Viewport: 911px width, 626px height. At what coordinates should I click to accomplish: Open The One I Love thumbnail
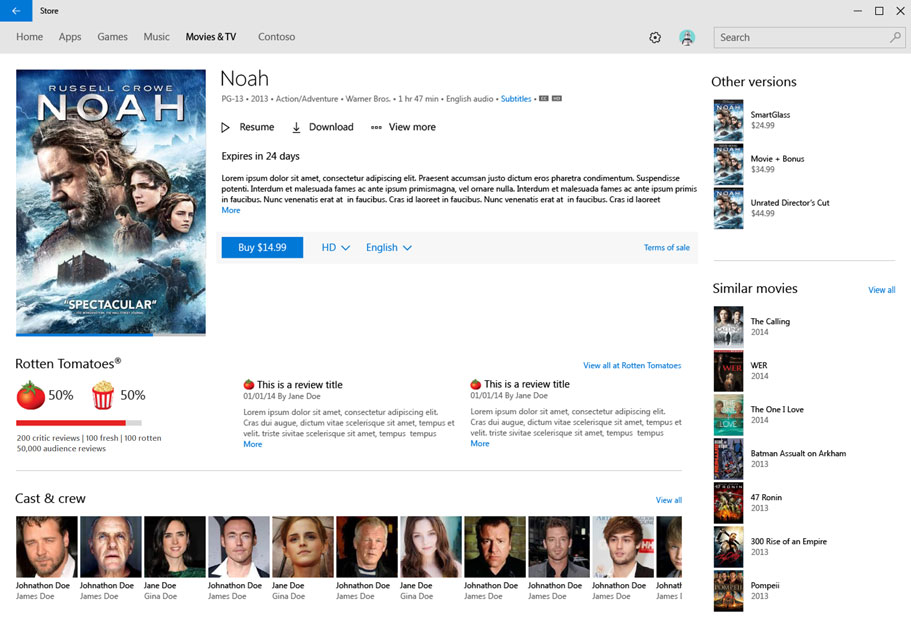(729, 415)
